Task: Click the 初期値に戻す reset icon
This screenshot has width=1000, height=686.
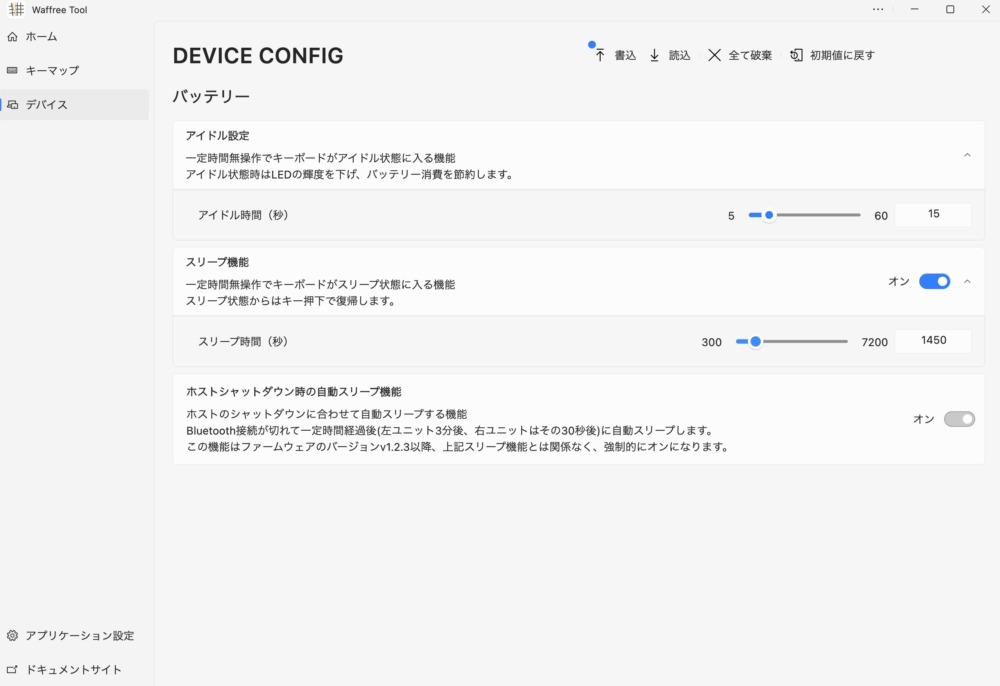Action: (796, 56)
